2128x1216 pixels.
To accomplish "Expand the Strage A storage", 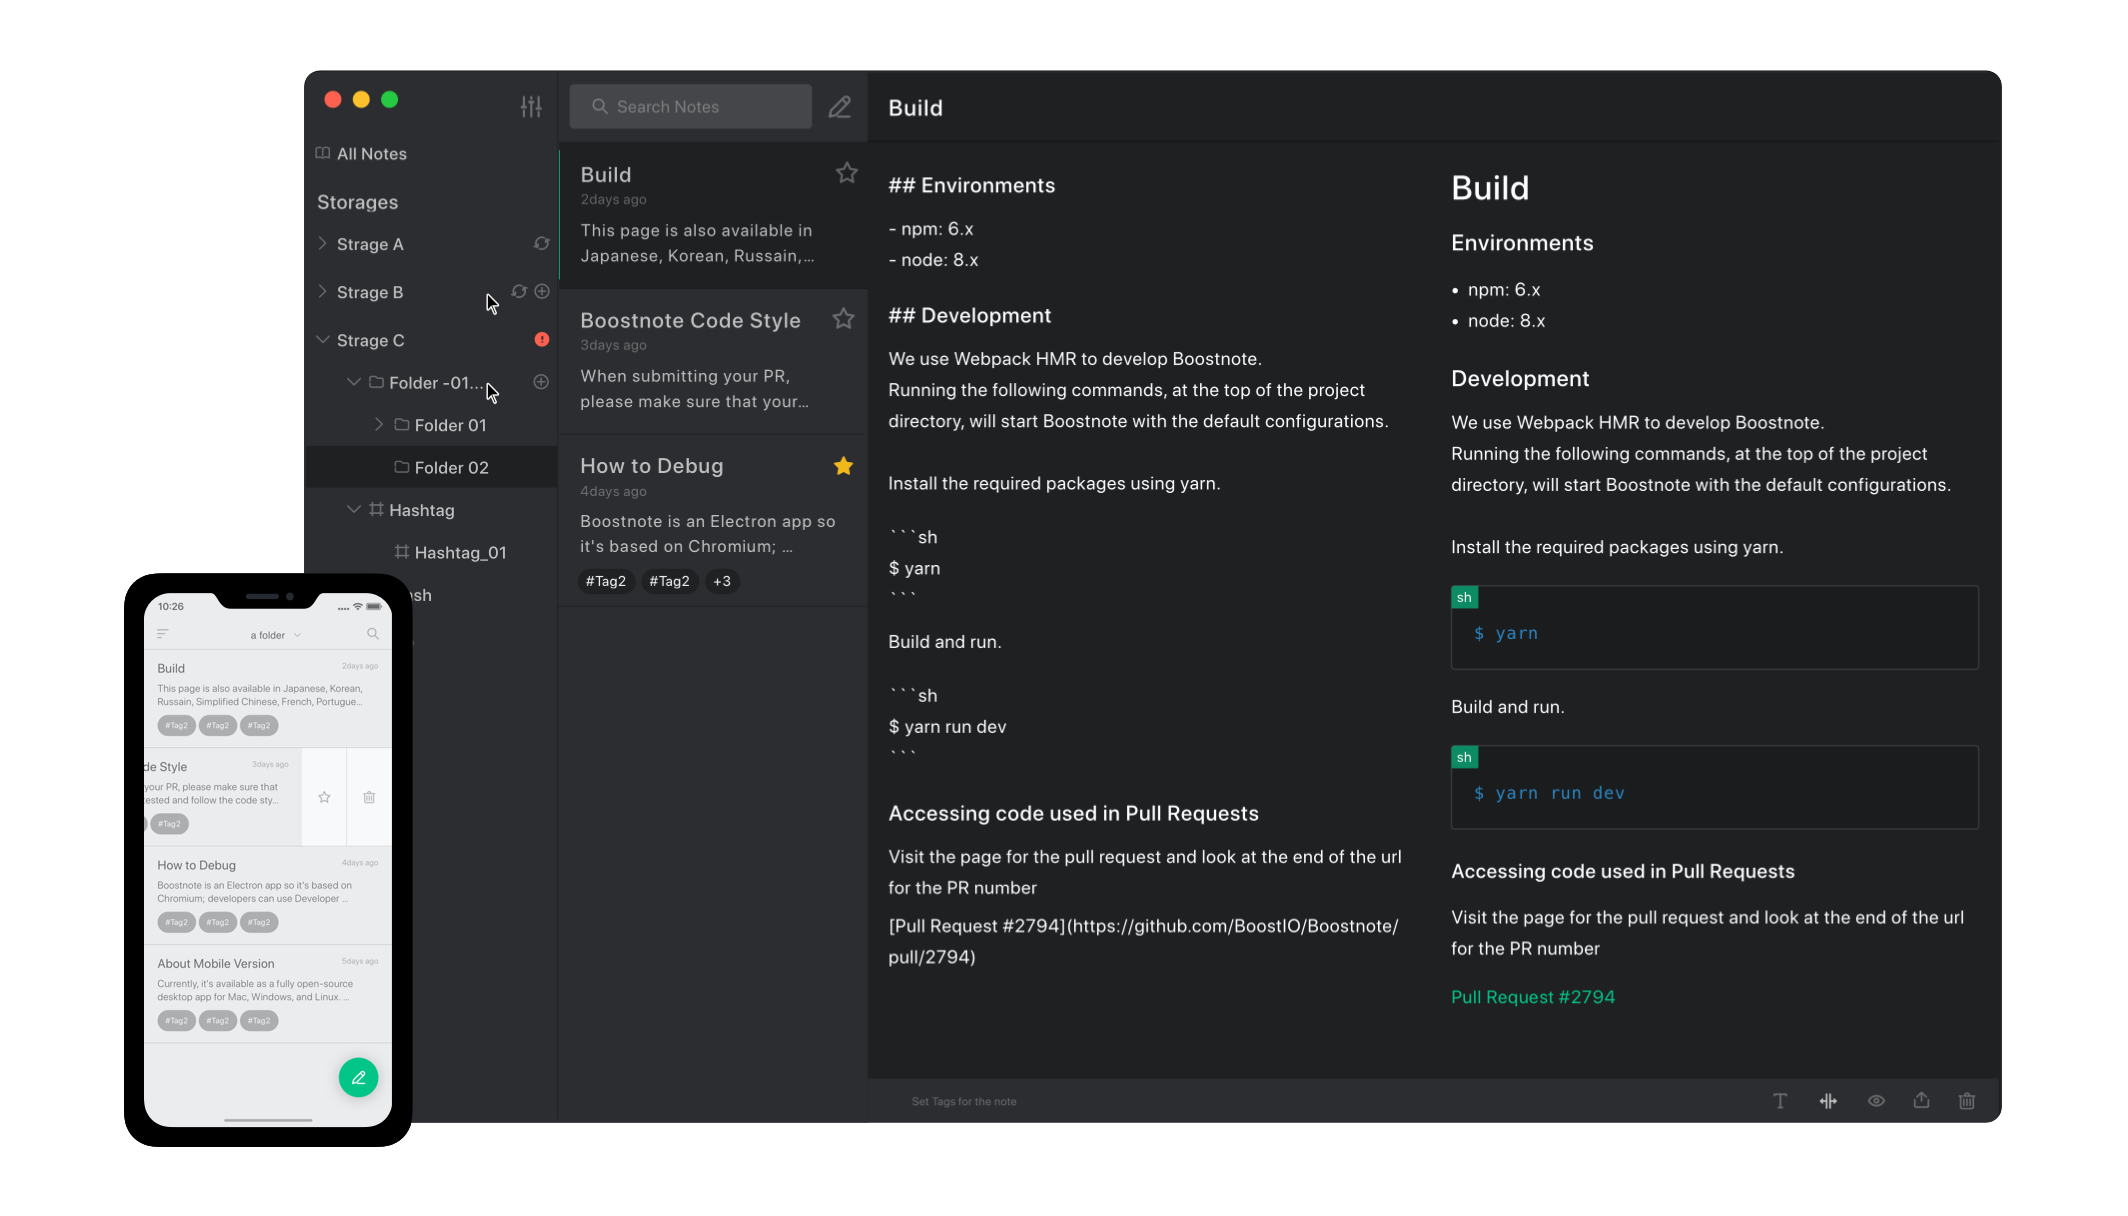I will coord(323,243).
